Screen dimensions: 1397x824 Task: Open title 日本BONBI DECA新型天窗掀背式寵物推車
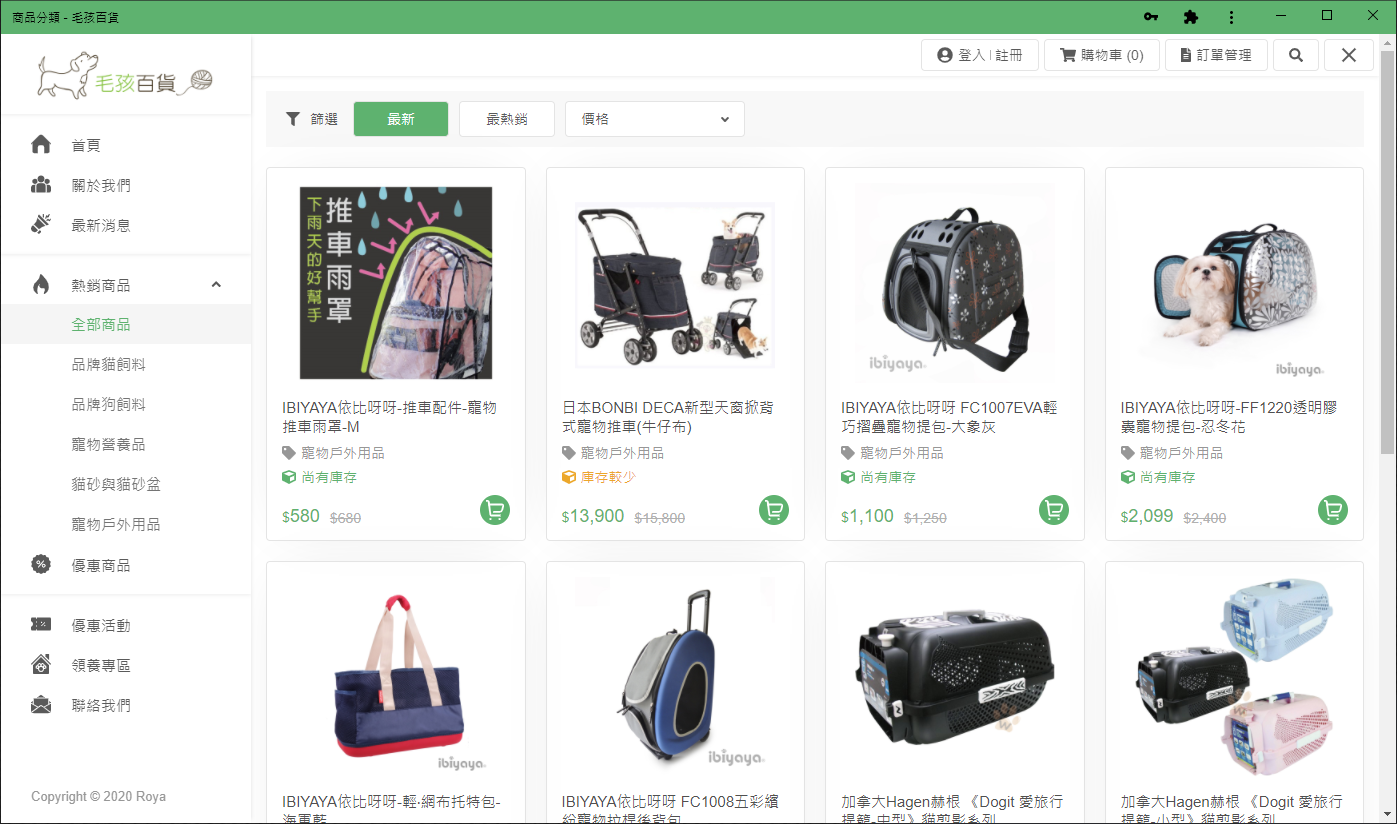pyautogui.click(x=668, y=417)
